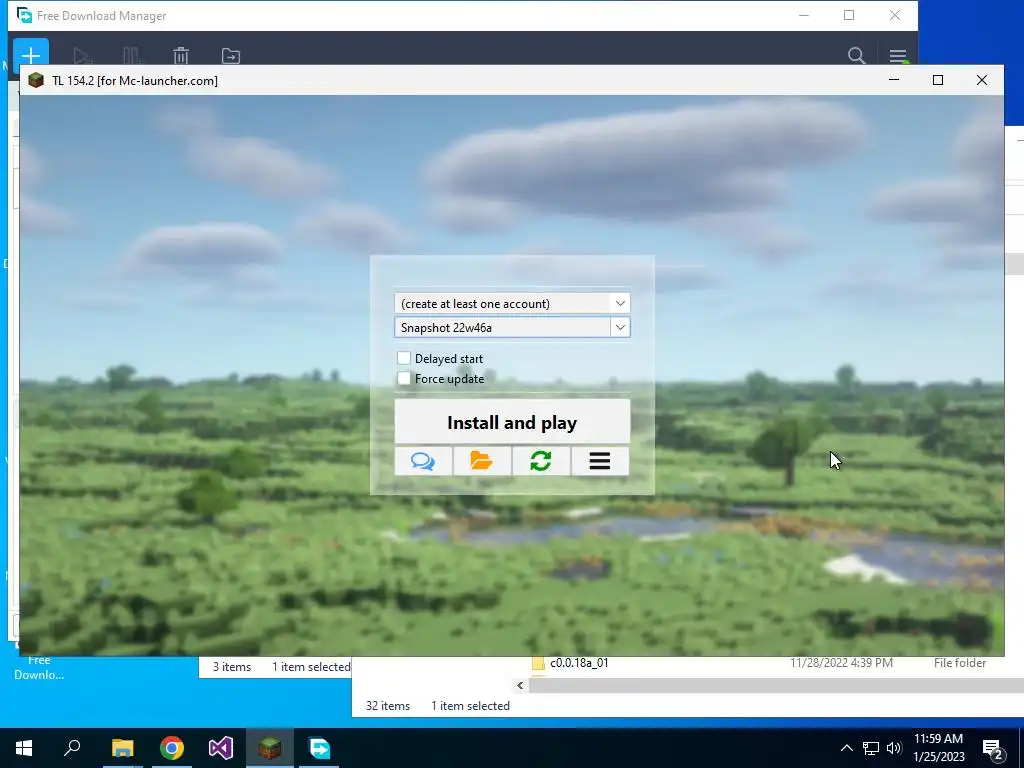Open Free Download Manager main menu
Screen dimensions: 1024x768
tap(898, 56)
